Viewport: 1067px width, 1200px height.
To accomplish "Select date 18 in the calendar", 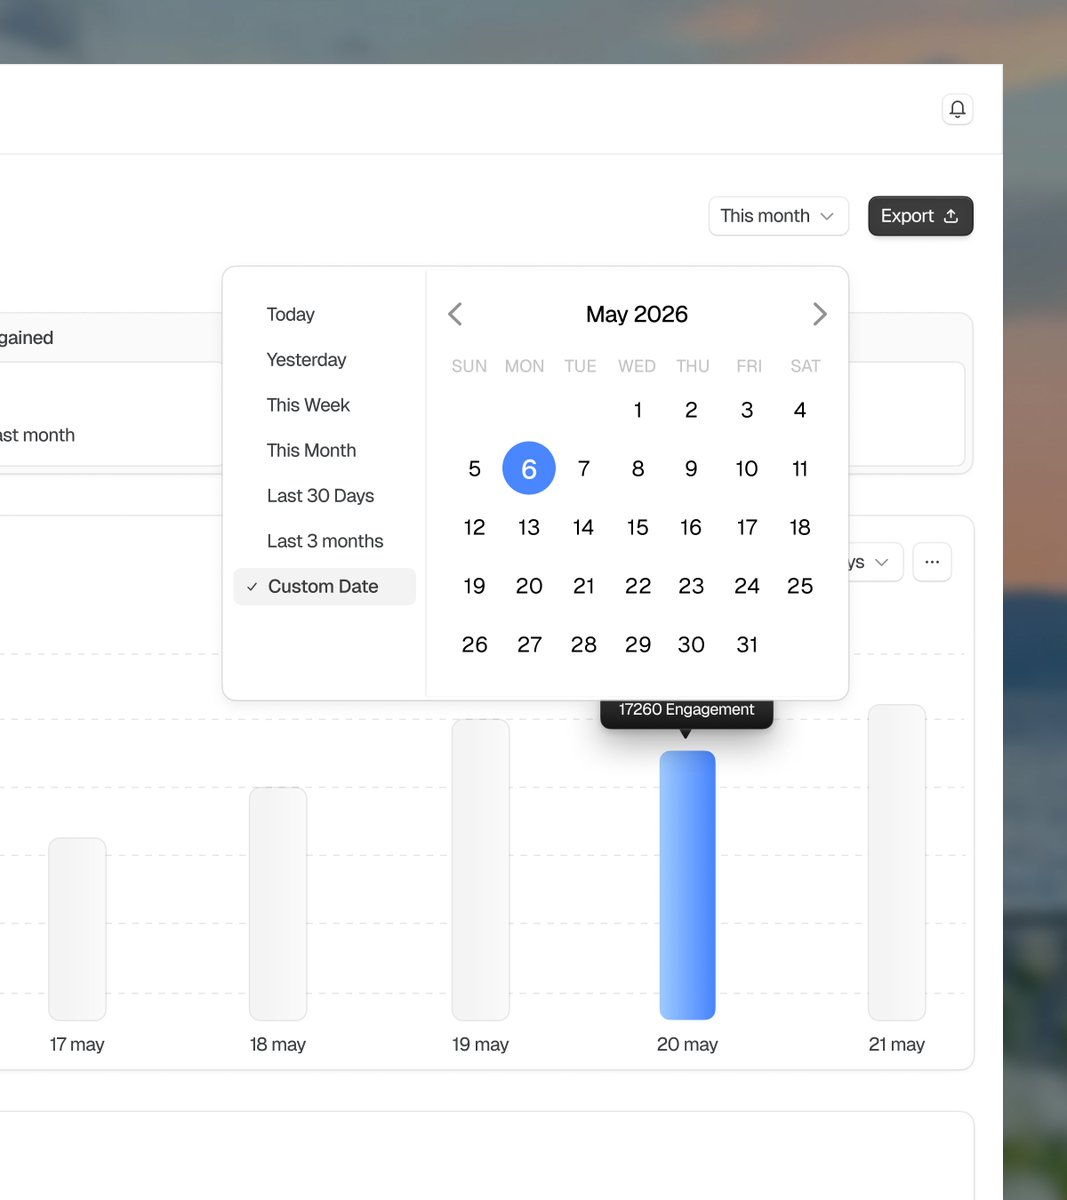I will pyautogui.click(x=800, y=527).
